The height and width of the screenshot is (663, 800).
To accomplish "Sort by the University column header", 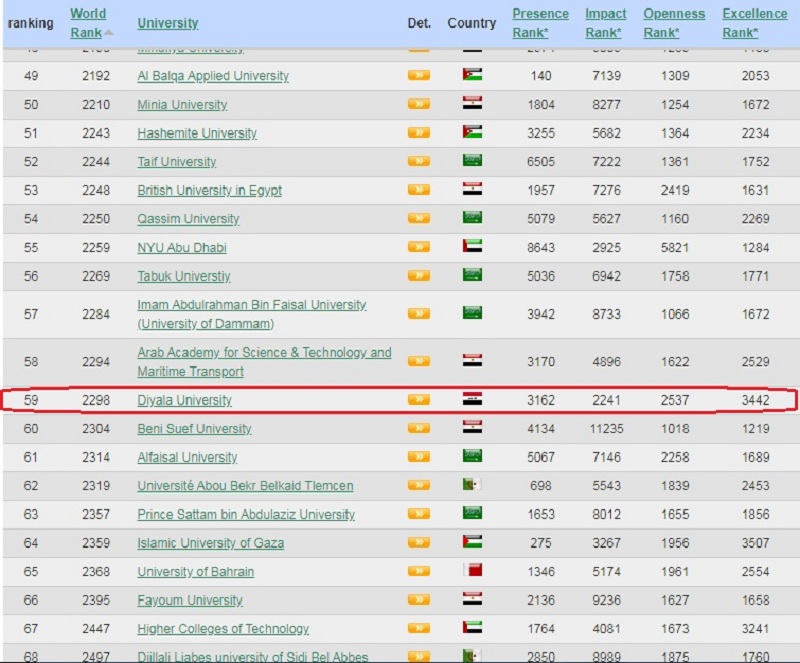I will coord(168,23).
